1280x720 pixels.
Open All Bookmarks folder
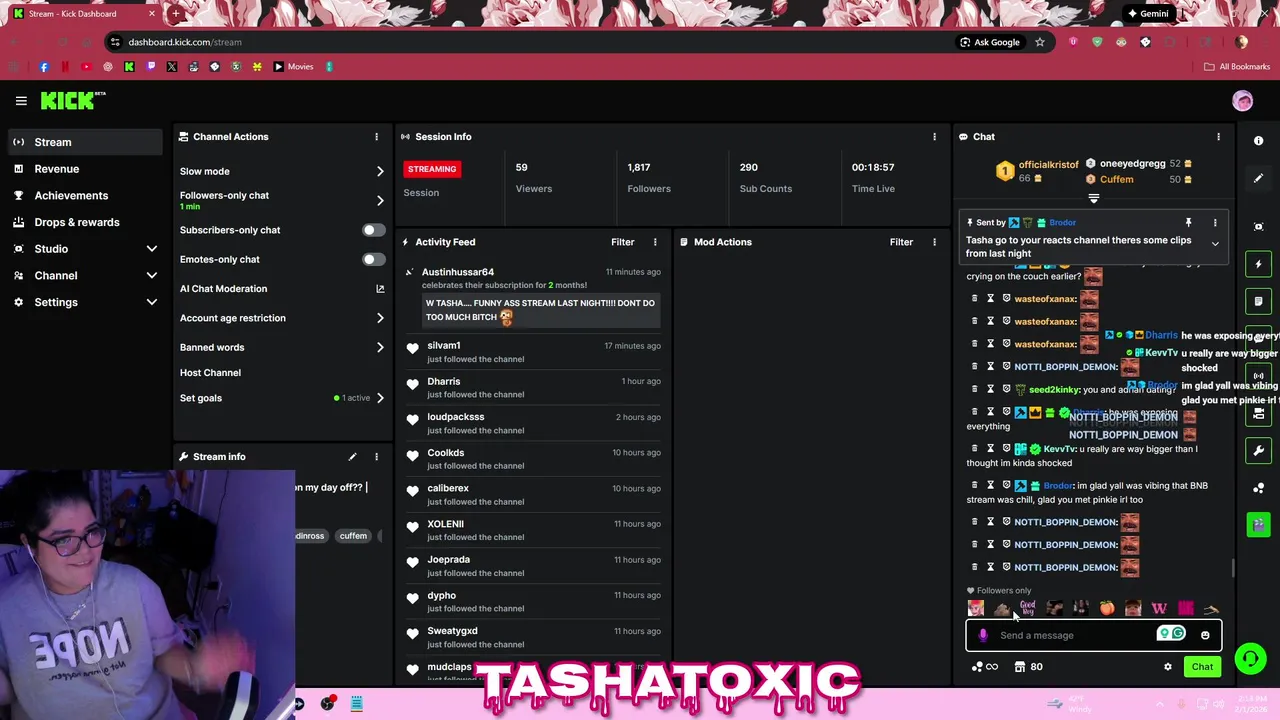(1237, 67)
